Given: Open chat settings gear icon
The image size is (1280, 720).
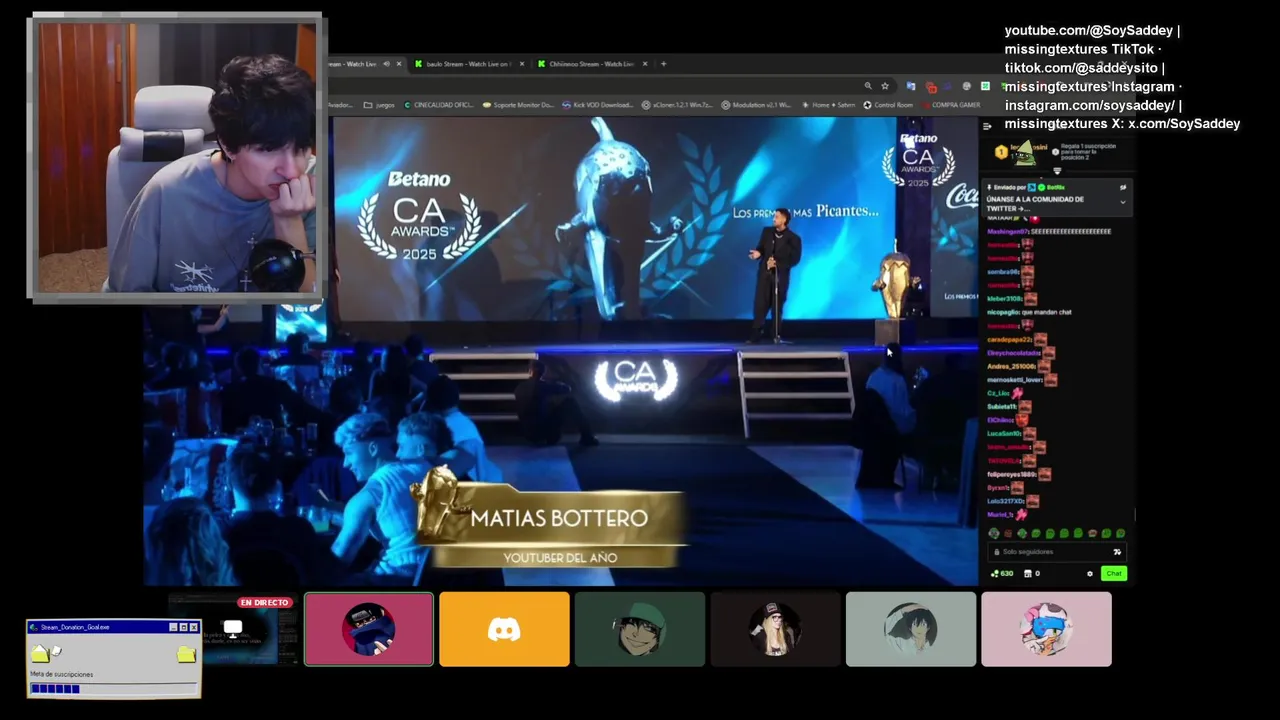Looking at the screenshot, I should pos(1090,574).
